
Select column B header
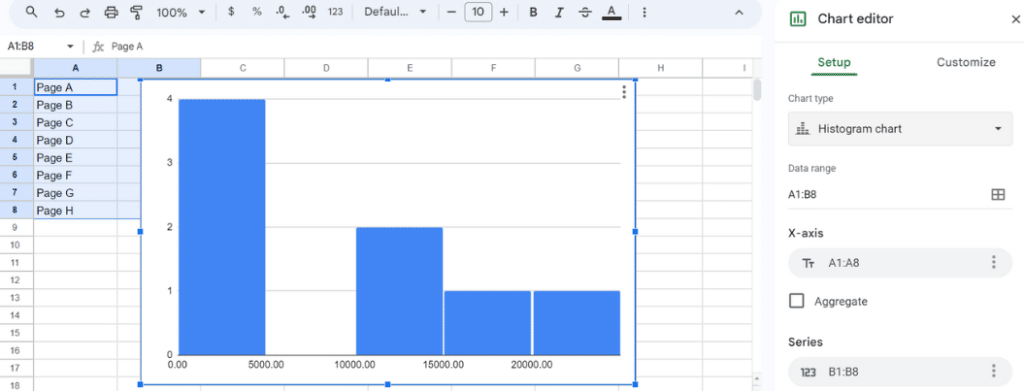[159, 68]
